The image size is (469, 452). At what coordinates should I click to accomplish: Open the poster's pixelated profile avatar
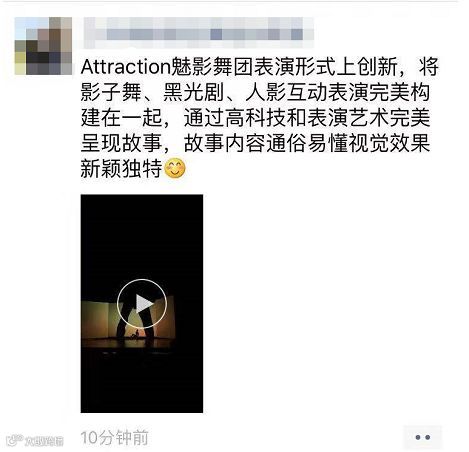(x=43, y=46)
